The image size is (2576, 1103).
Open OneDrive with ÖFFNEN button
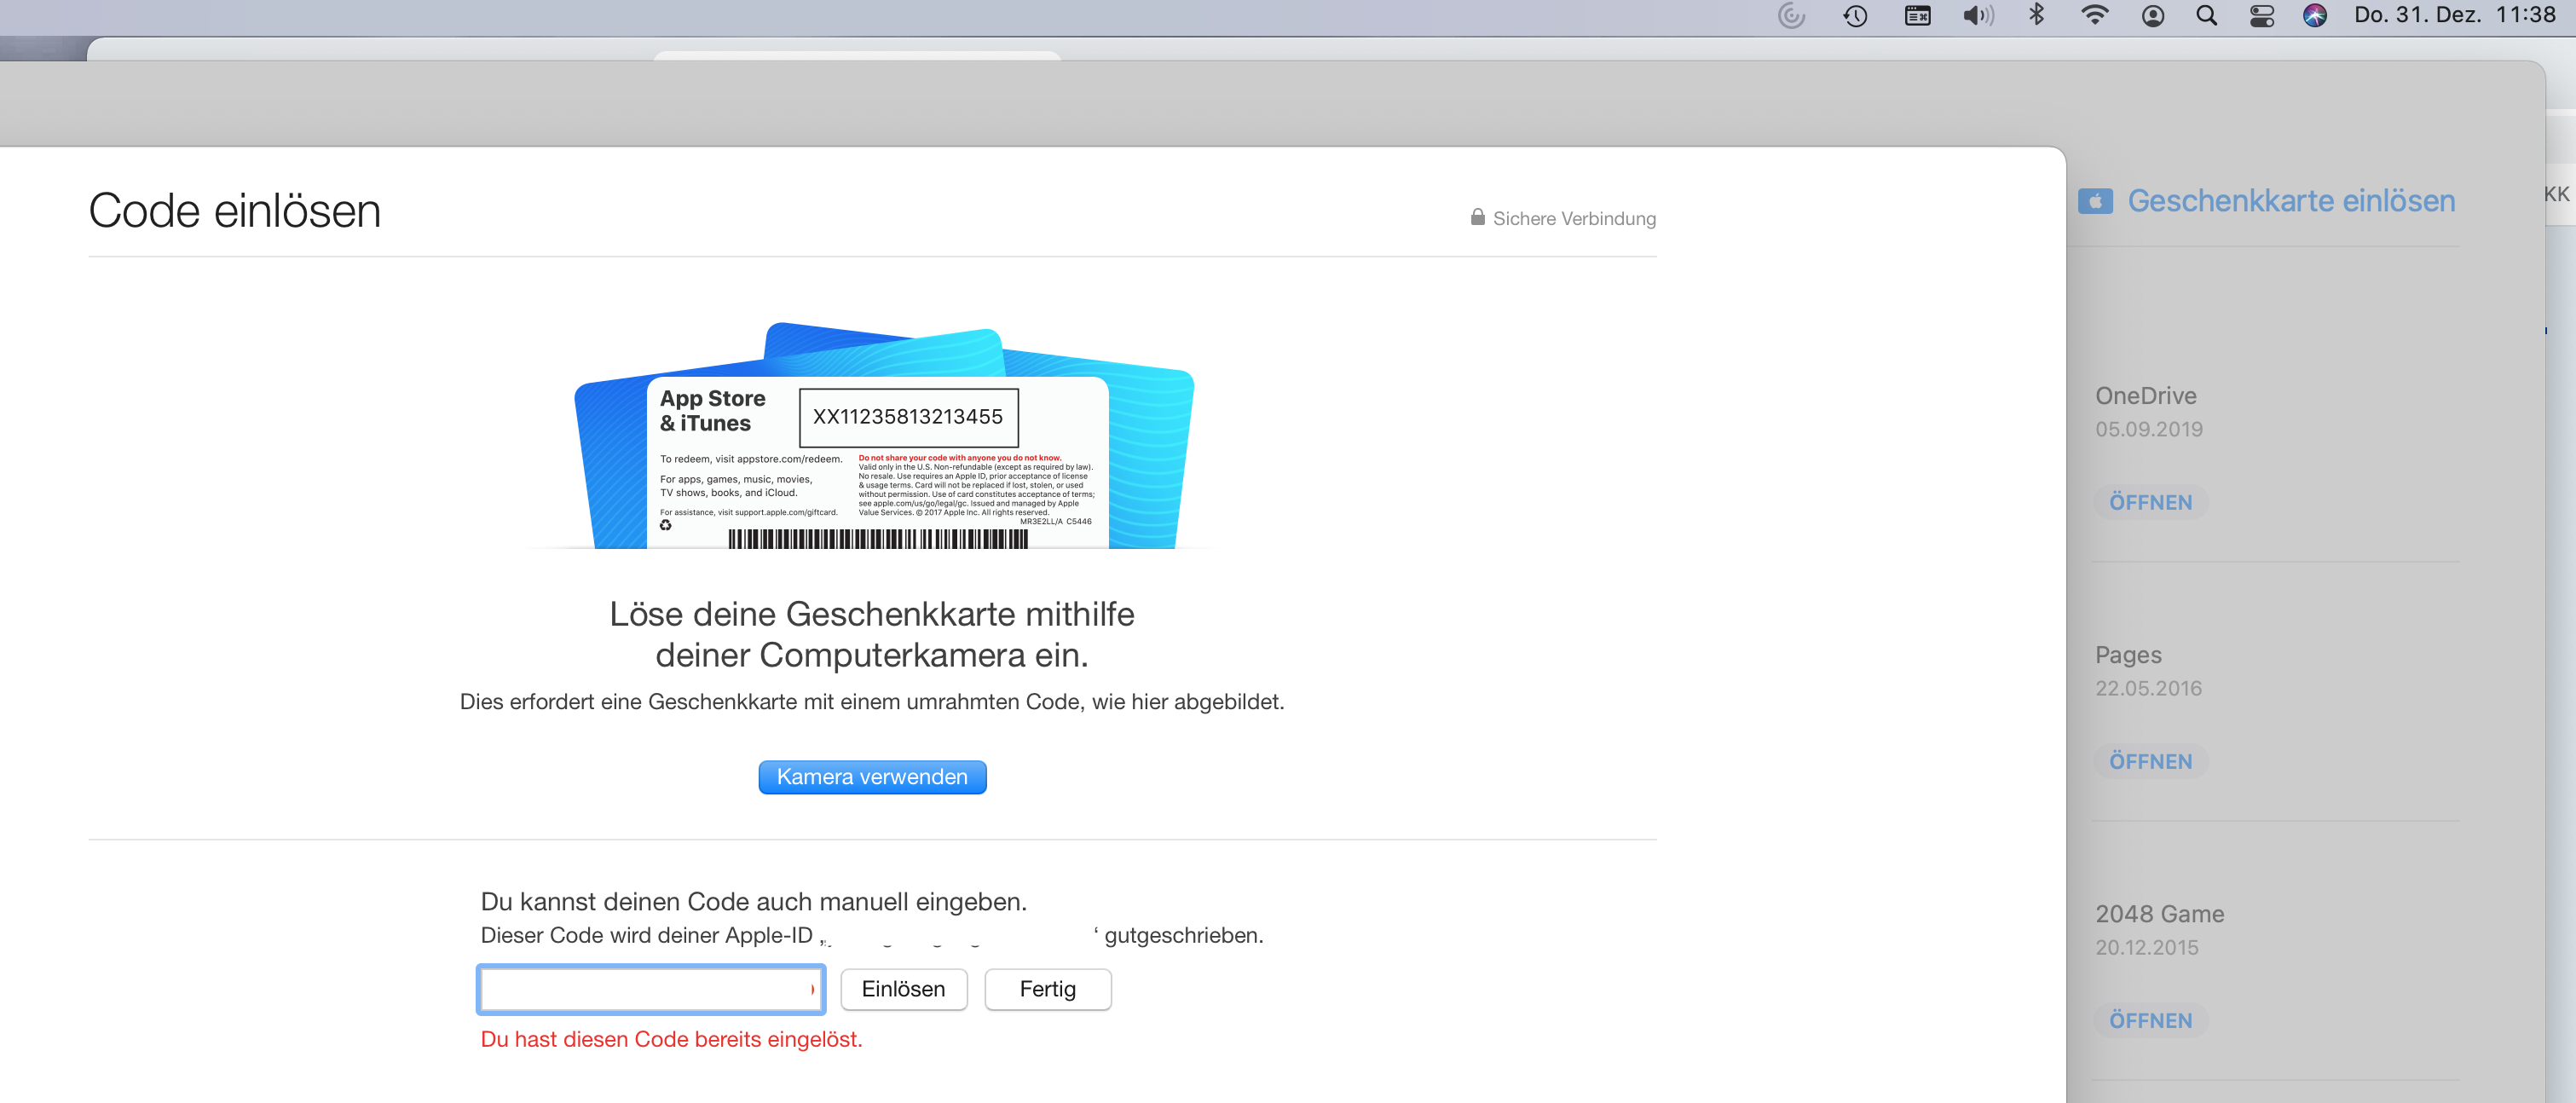(2150, 502)
